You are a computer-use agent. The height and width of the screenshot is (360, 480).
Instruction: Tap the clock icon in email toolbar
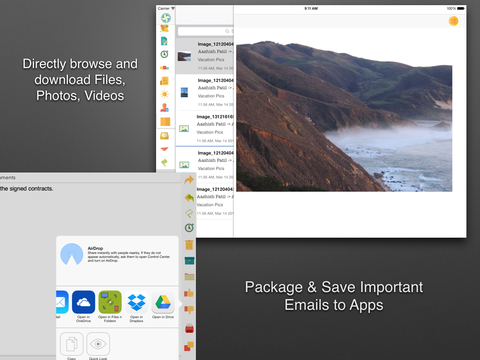(x=189, y=228)
